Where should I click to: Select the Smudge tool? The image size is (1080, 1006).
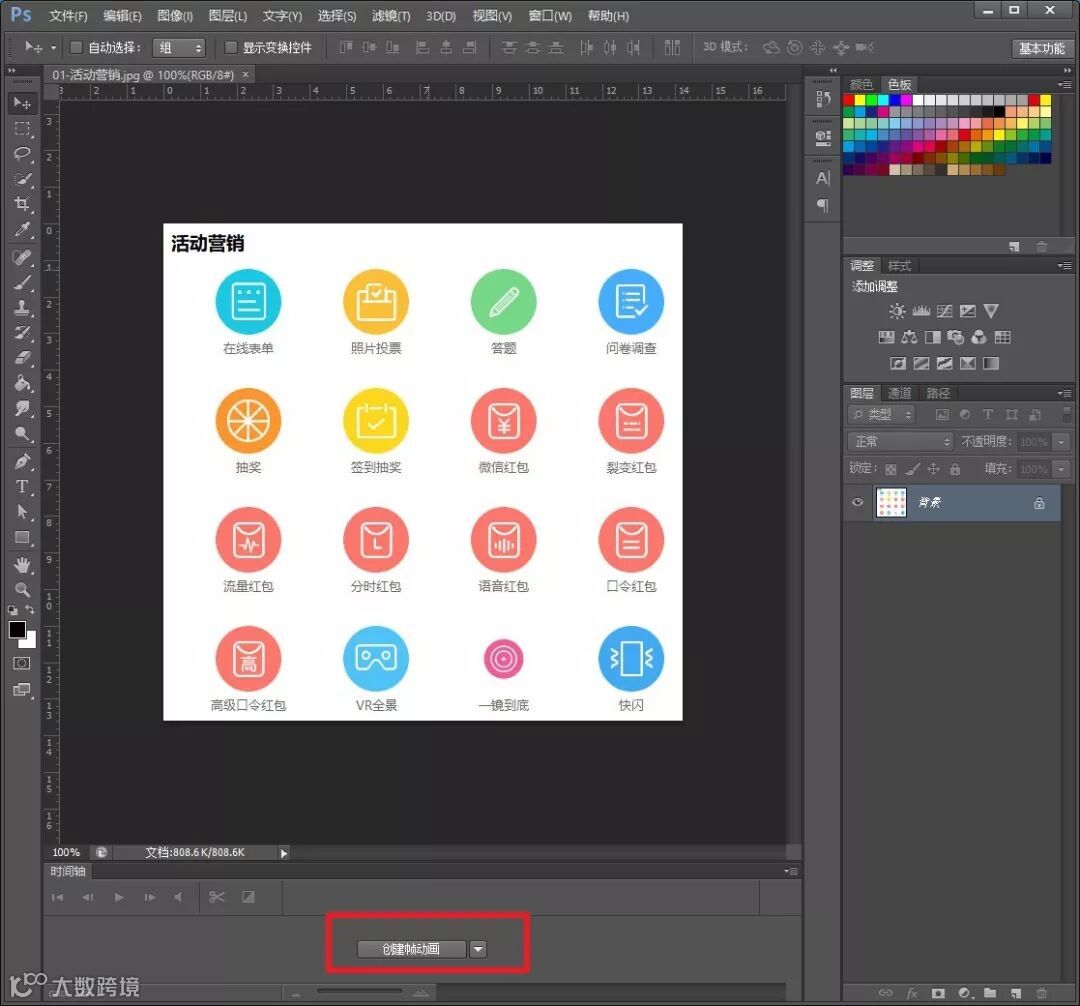(22, 408)
